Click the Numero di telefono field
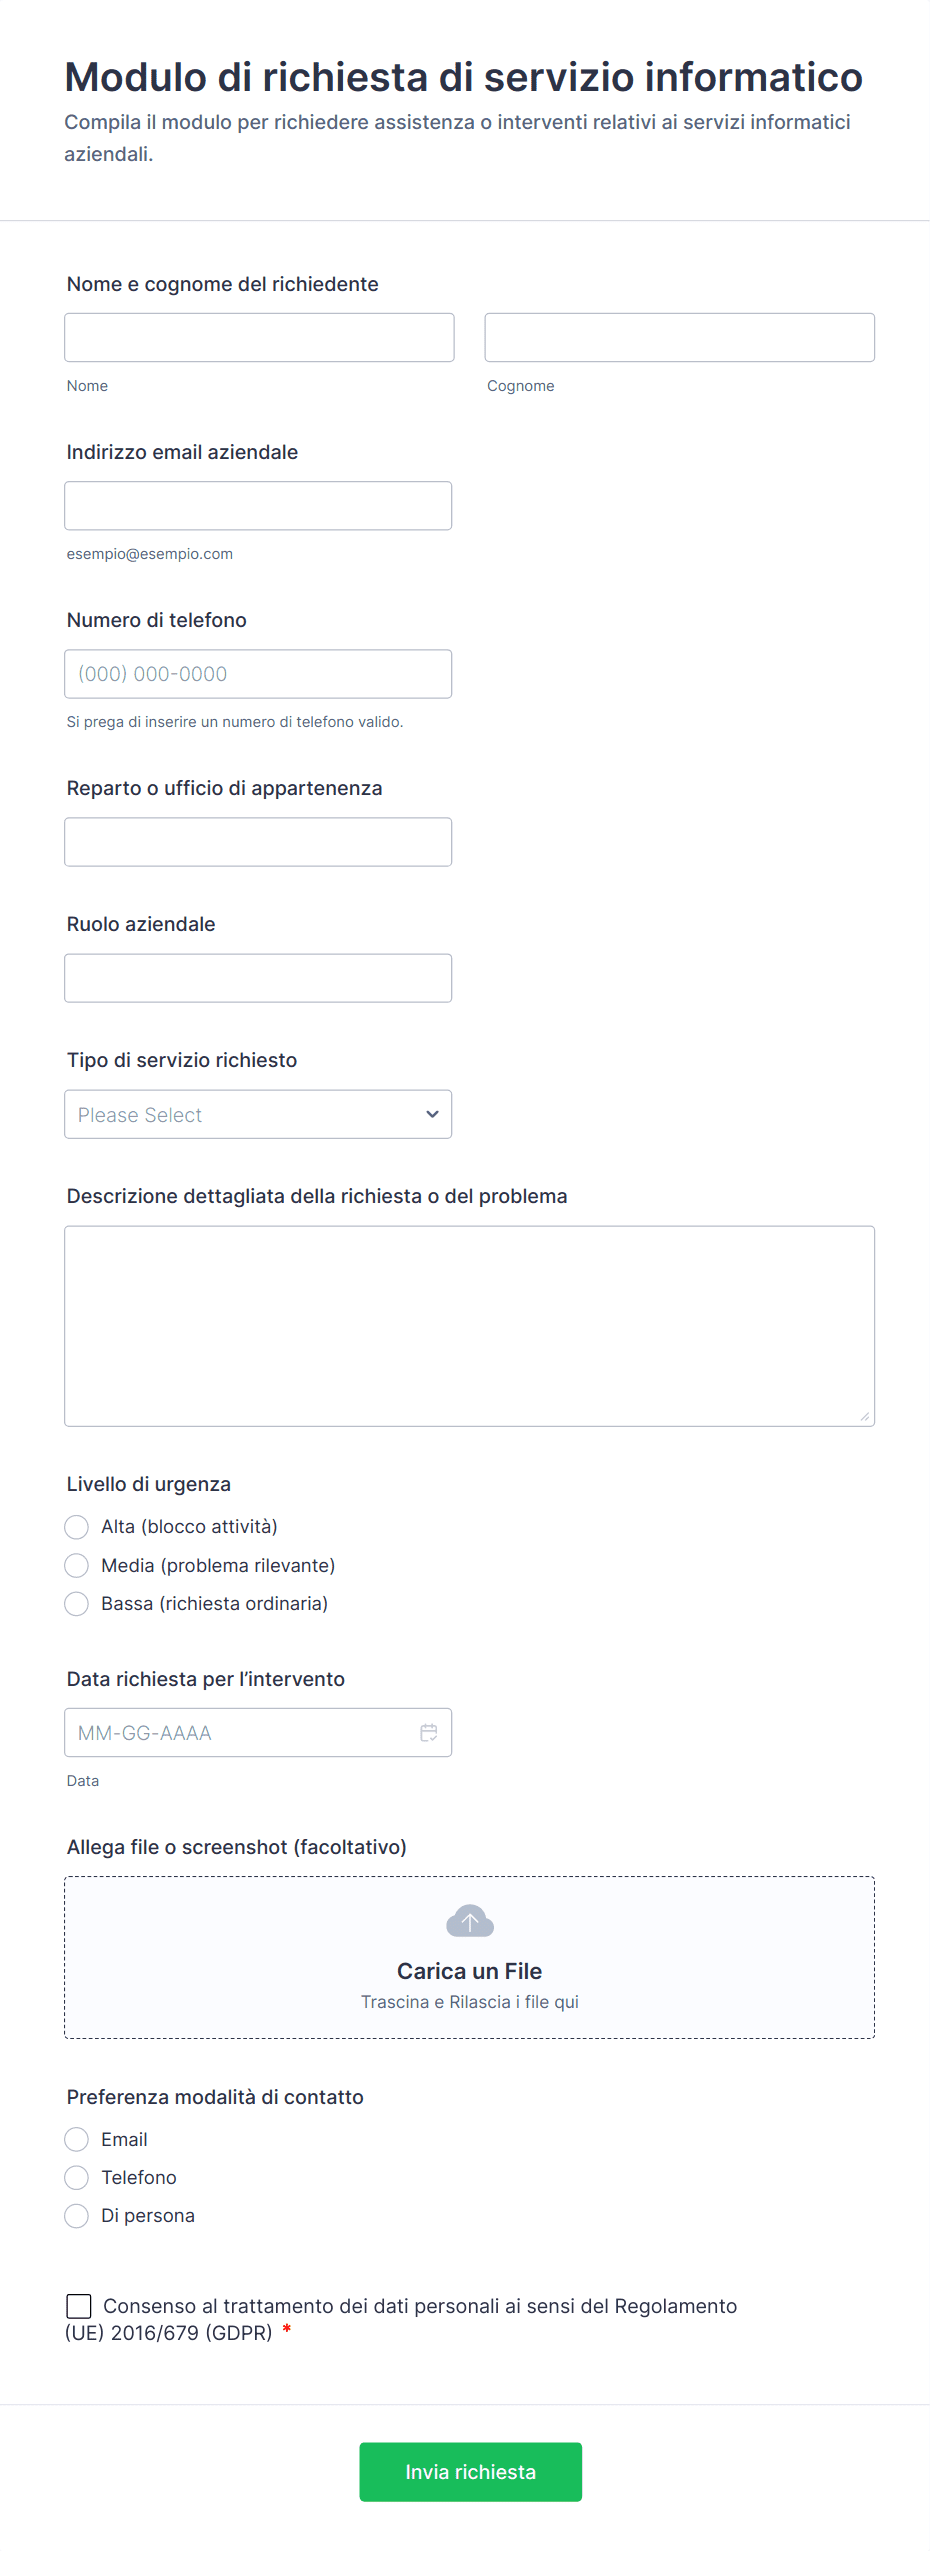930x2551 pixels. point(258,673)
